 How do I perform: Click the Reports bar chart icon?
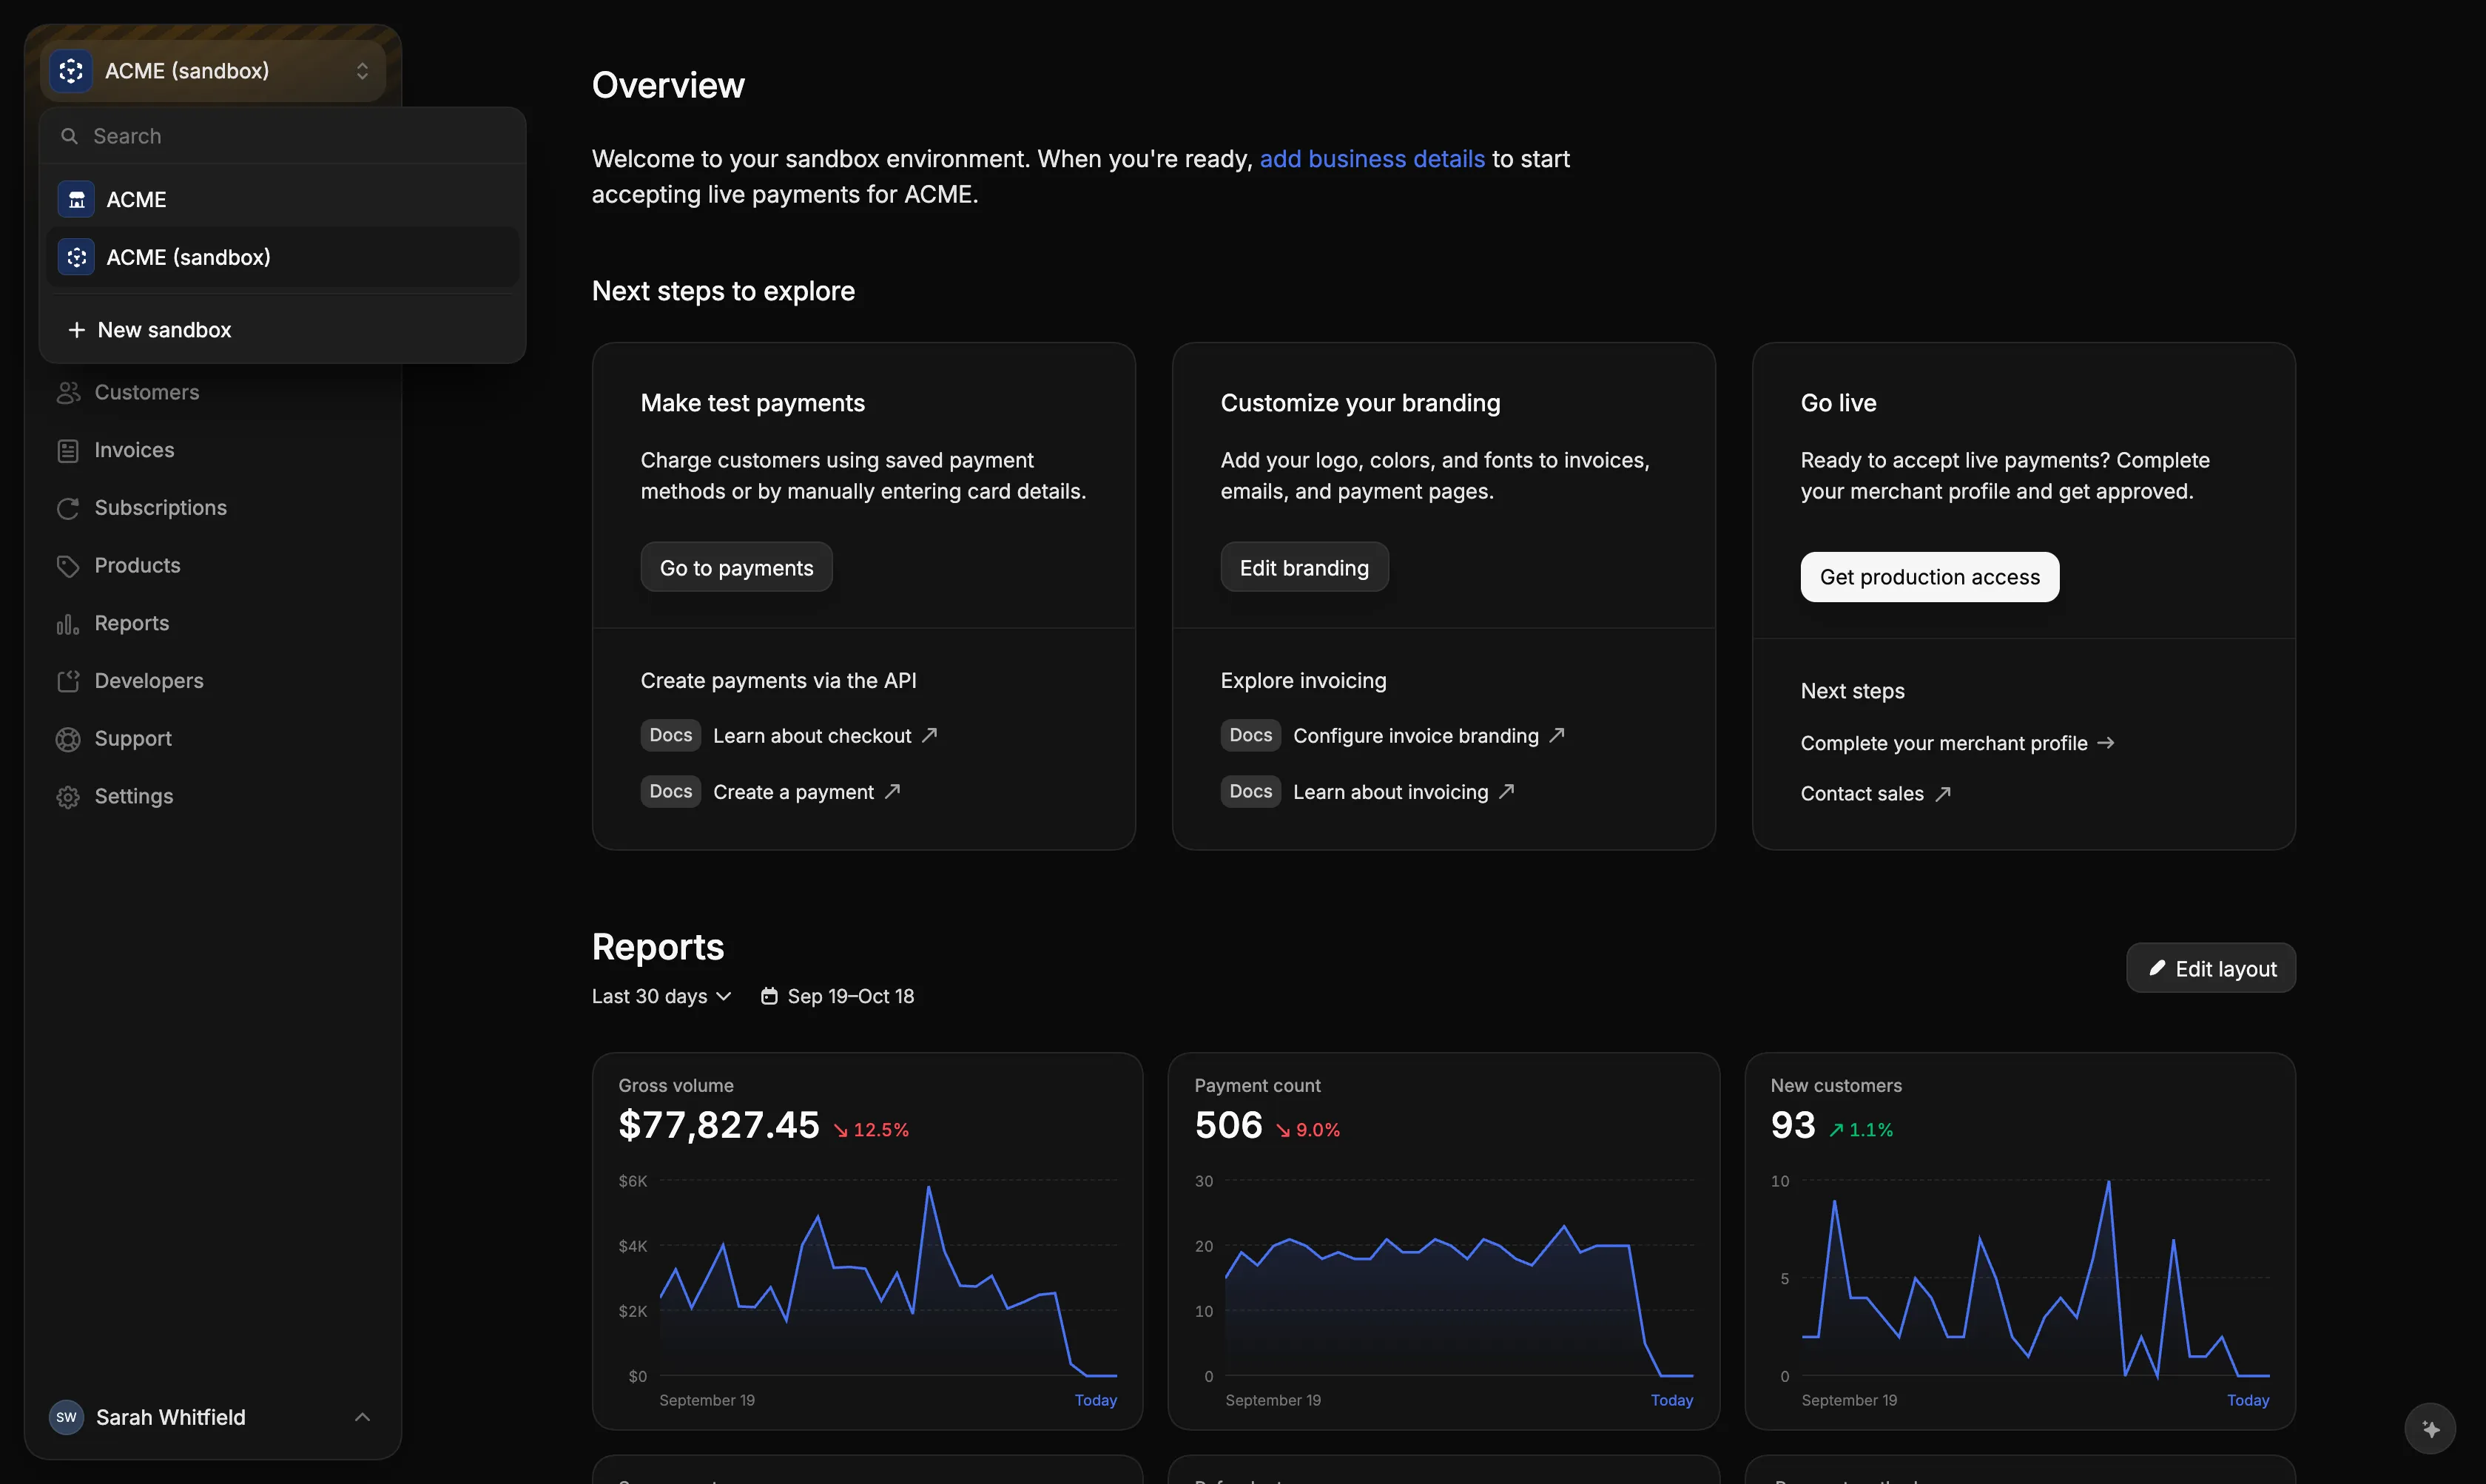tap(68, 624)
